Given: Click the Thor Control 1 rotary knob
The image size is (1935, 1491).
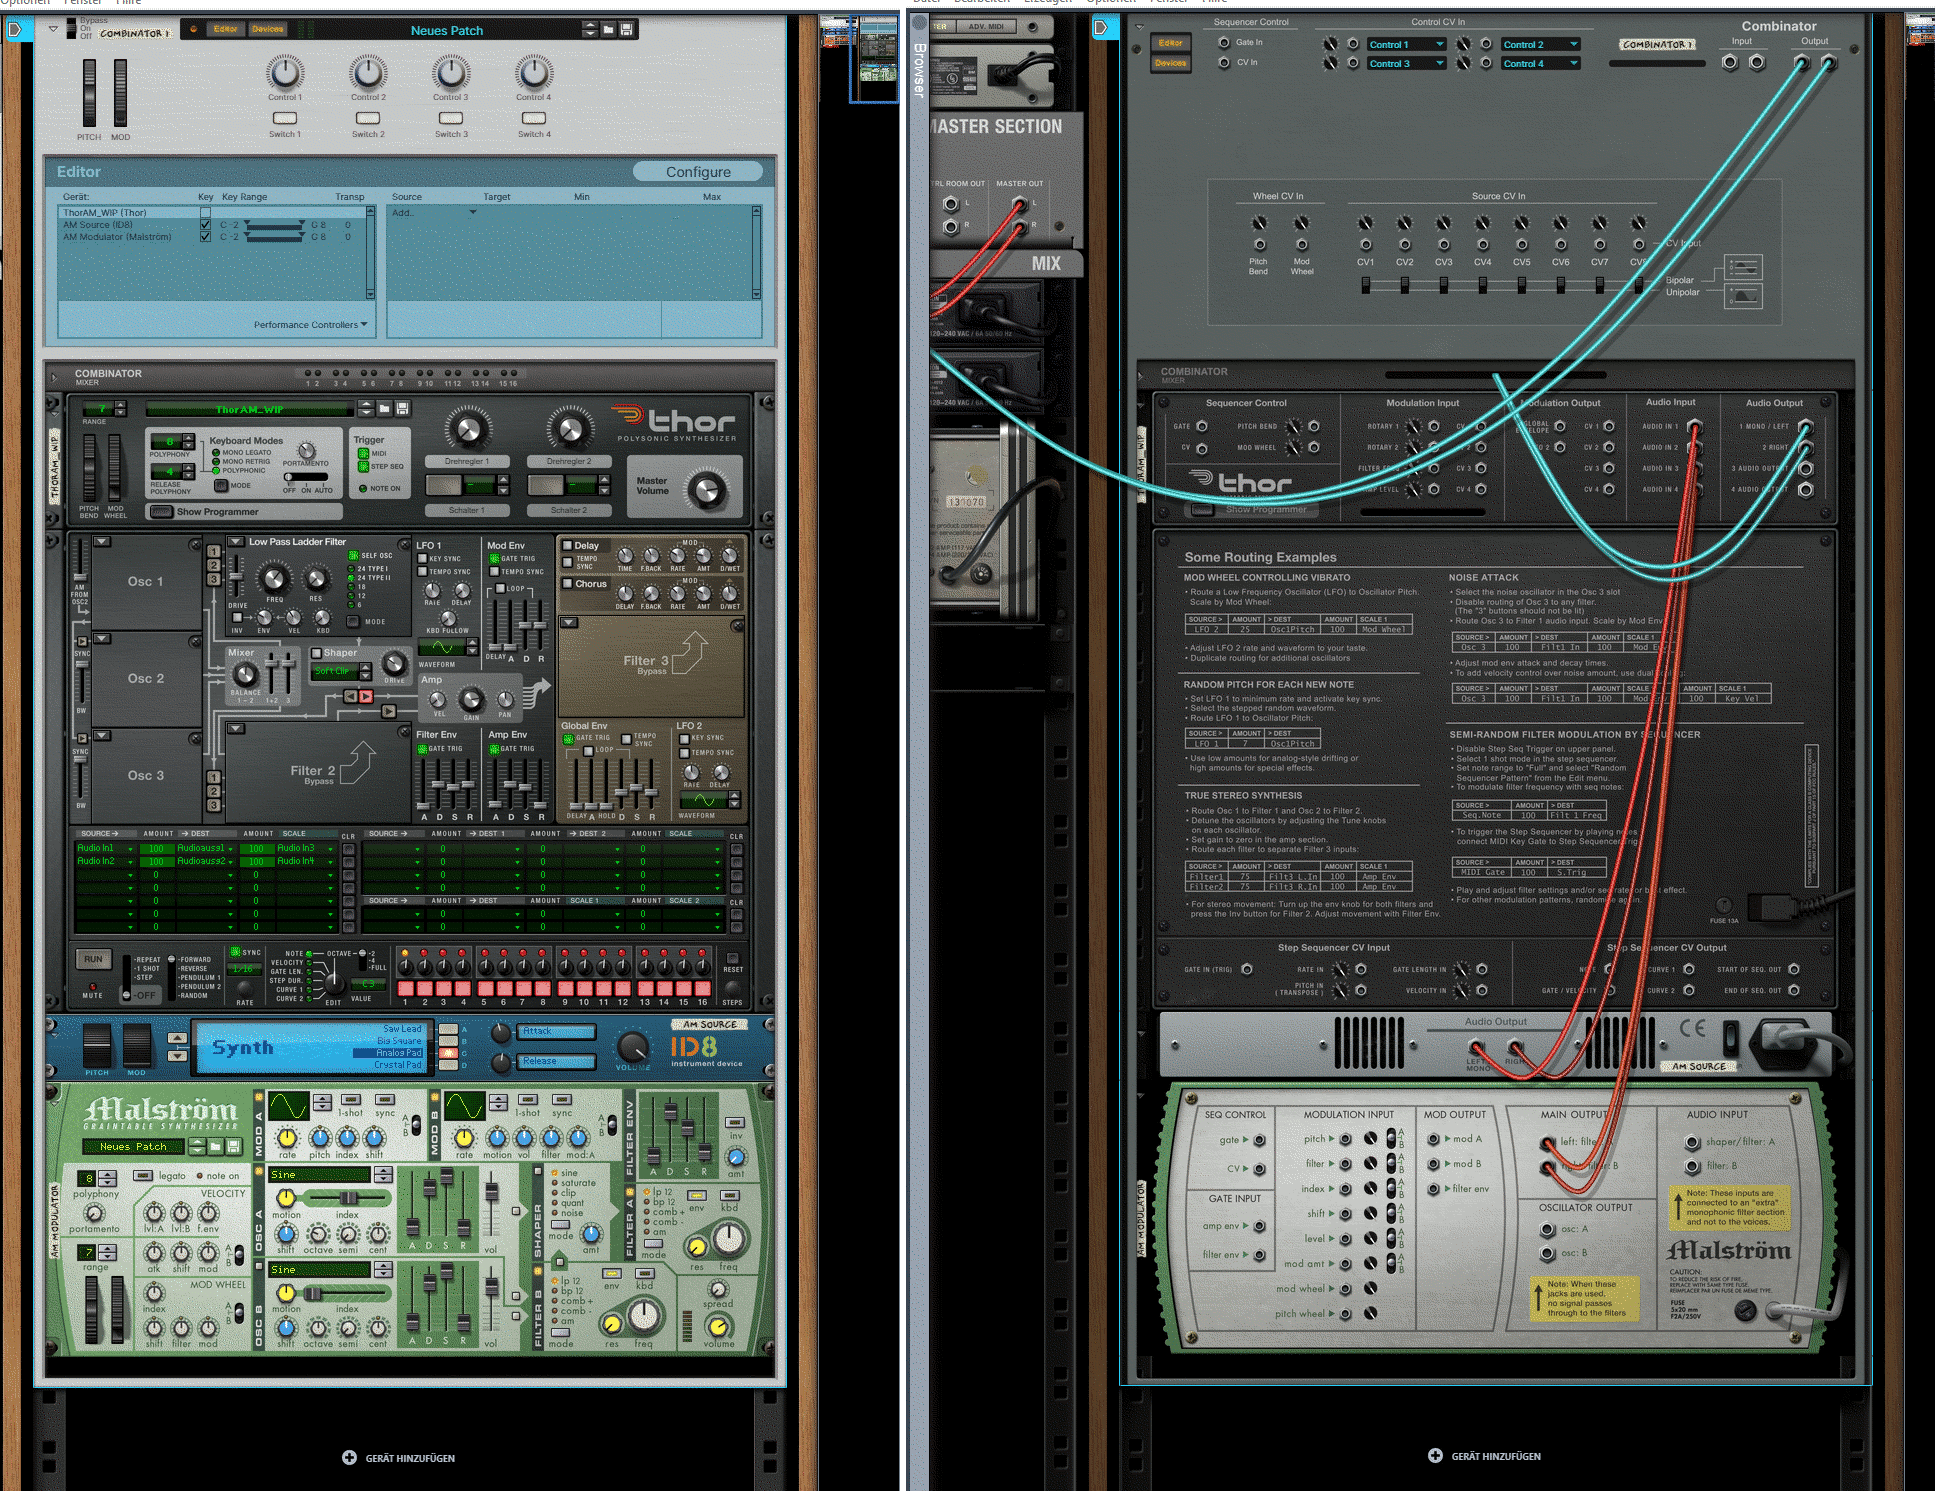Looking at the screenshot, I should point(467,430).
